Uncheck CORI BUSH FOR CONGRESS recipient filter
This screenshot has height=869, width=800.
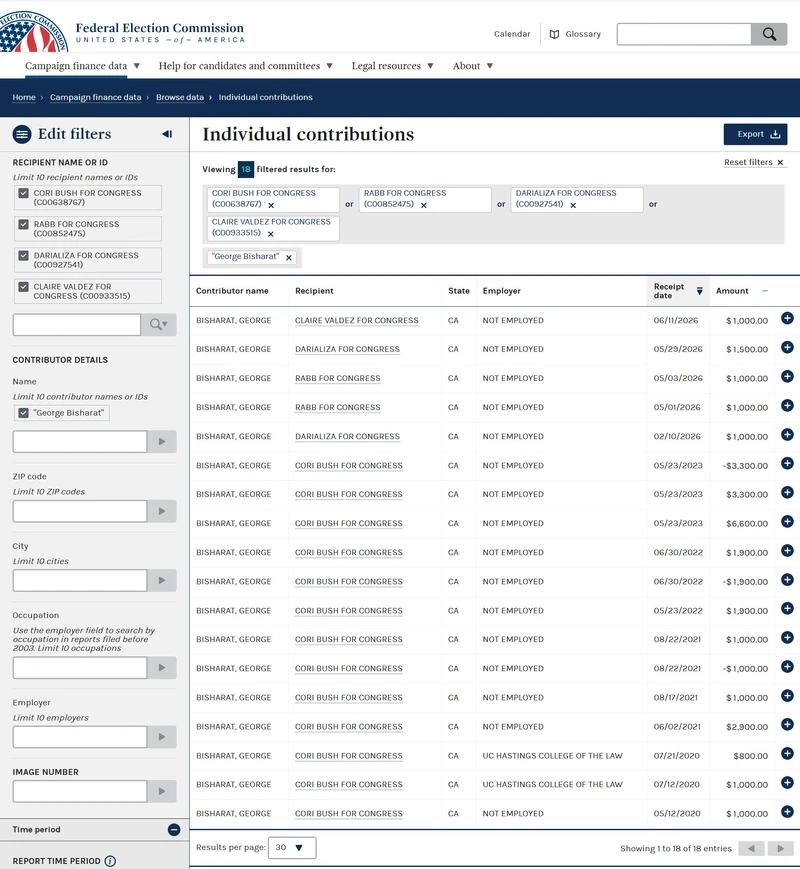tap(23, 193)
